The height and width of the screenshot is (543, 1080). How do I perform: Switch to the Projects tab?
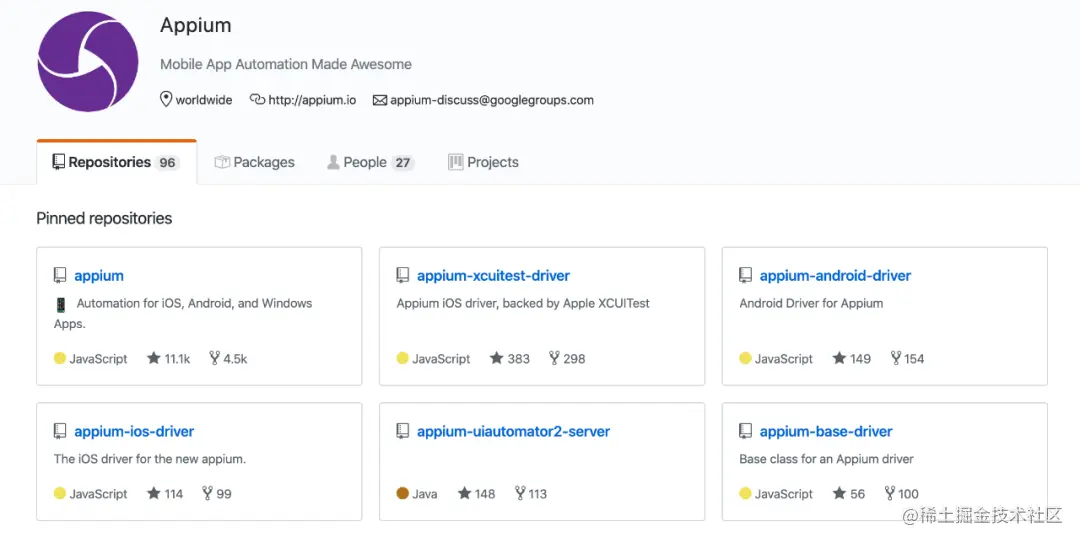484,163
